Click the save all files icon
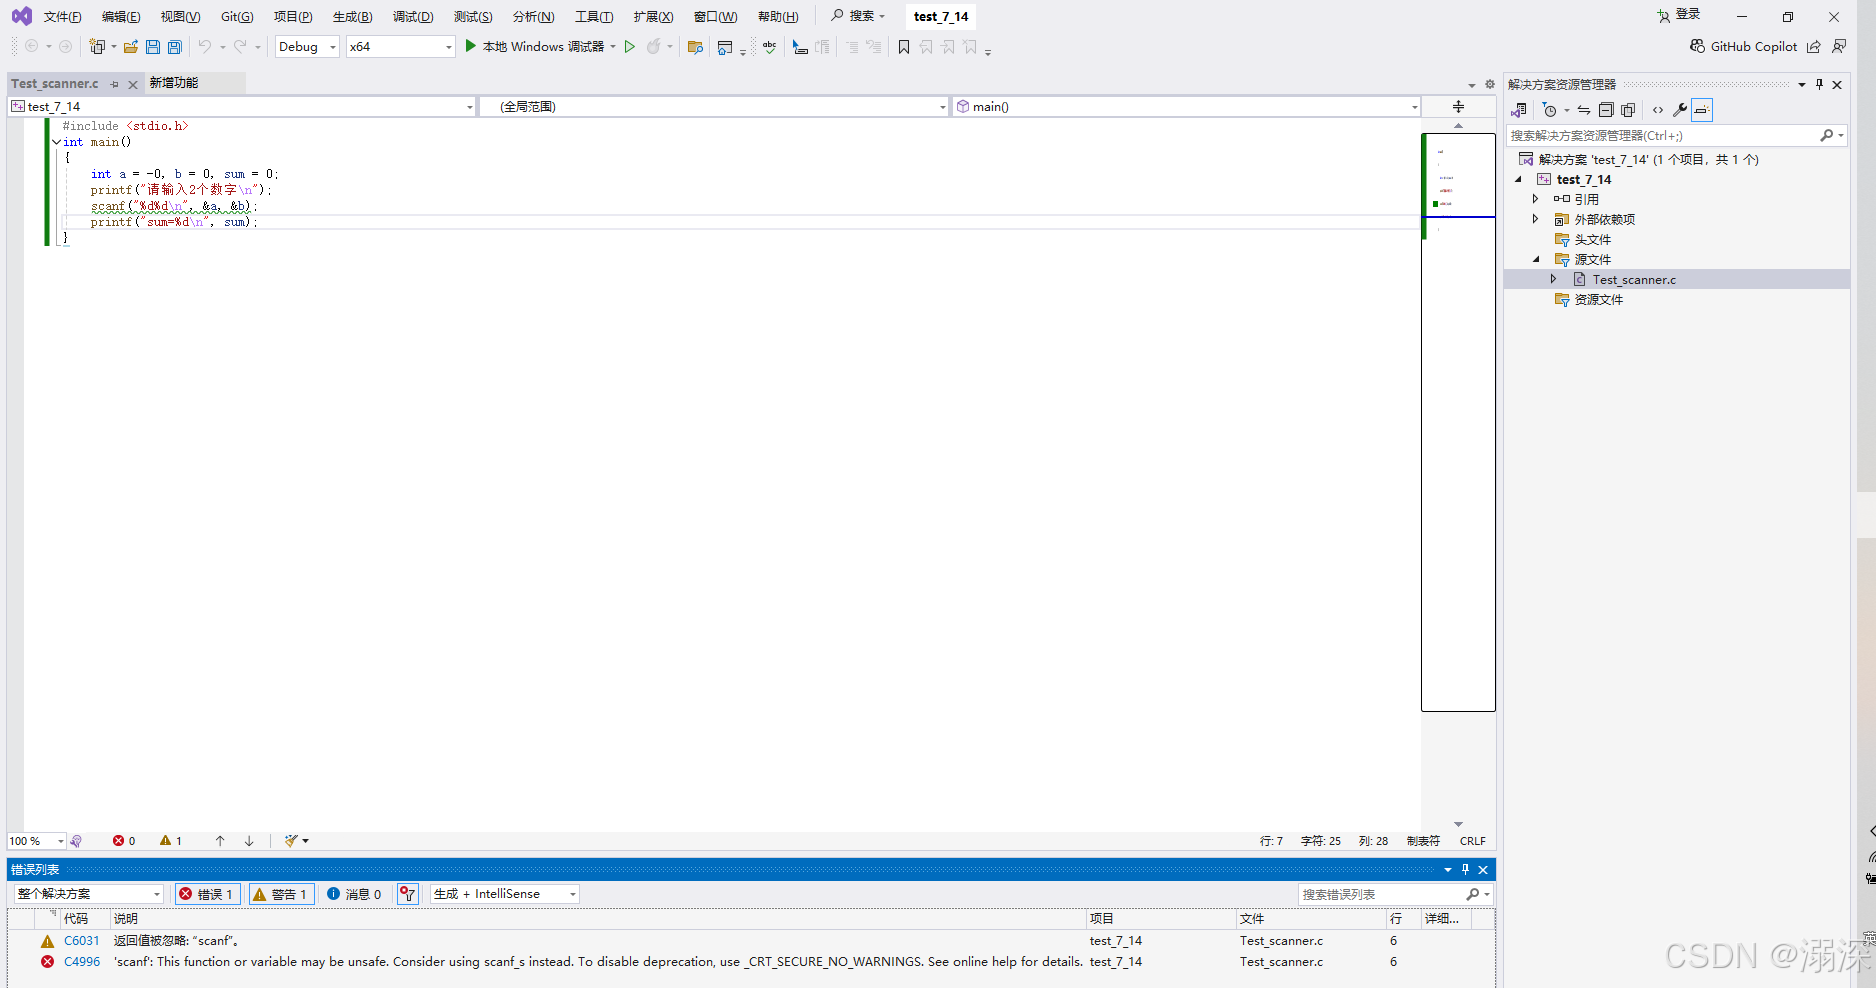Viewport: 1876px width, 988px height. (175, 47)
